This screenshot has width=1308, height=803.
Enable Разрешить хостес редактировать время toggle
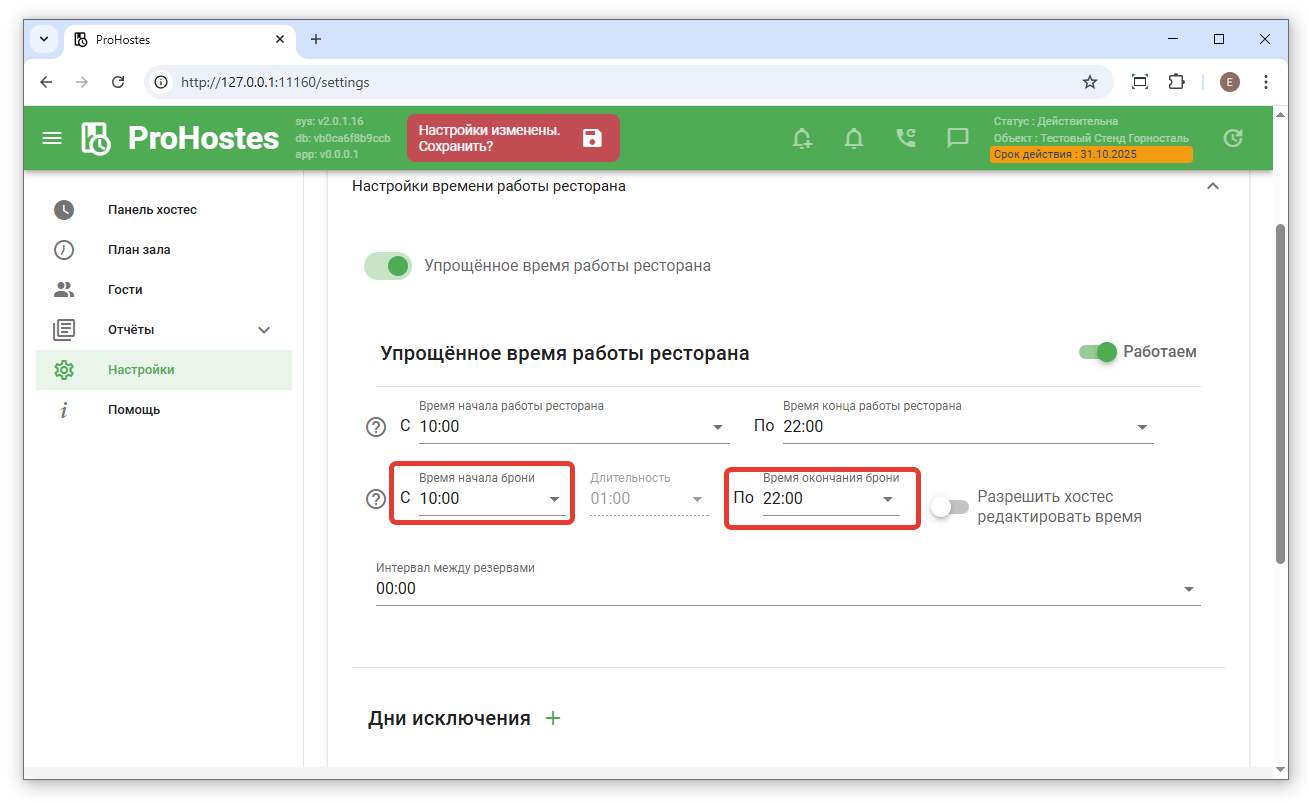point(949,507)
